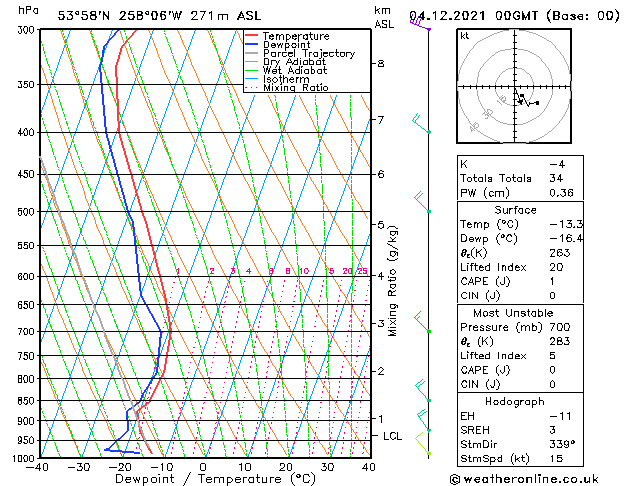
Task: Click the station coordinates title text
Action: tap(159, 16)
